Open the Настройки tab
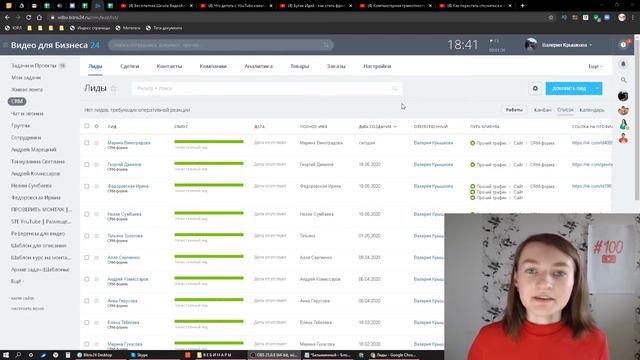 (x=377, y=66)
